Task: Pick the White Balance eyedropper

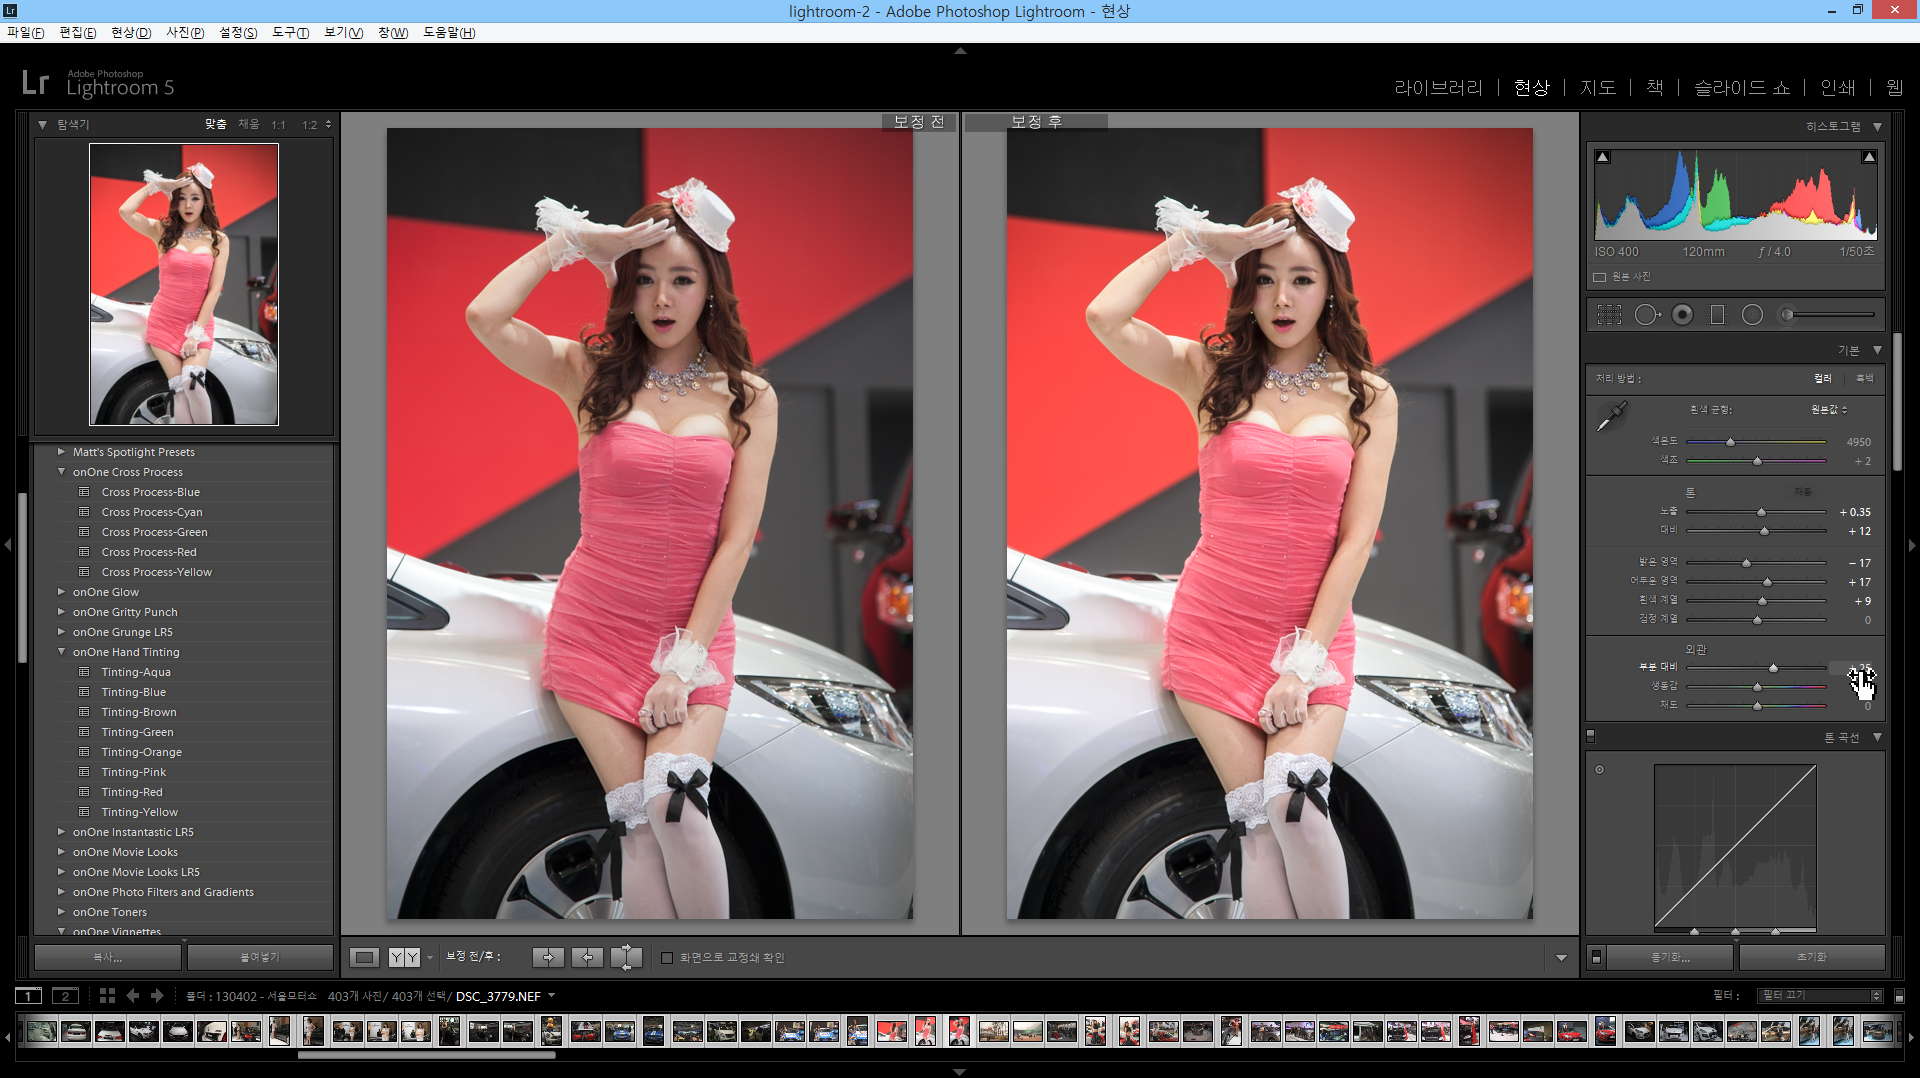Action: click(1611, 416)
